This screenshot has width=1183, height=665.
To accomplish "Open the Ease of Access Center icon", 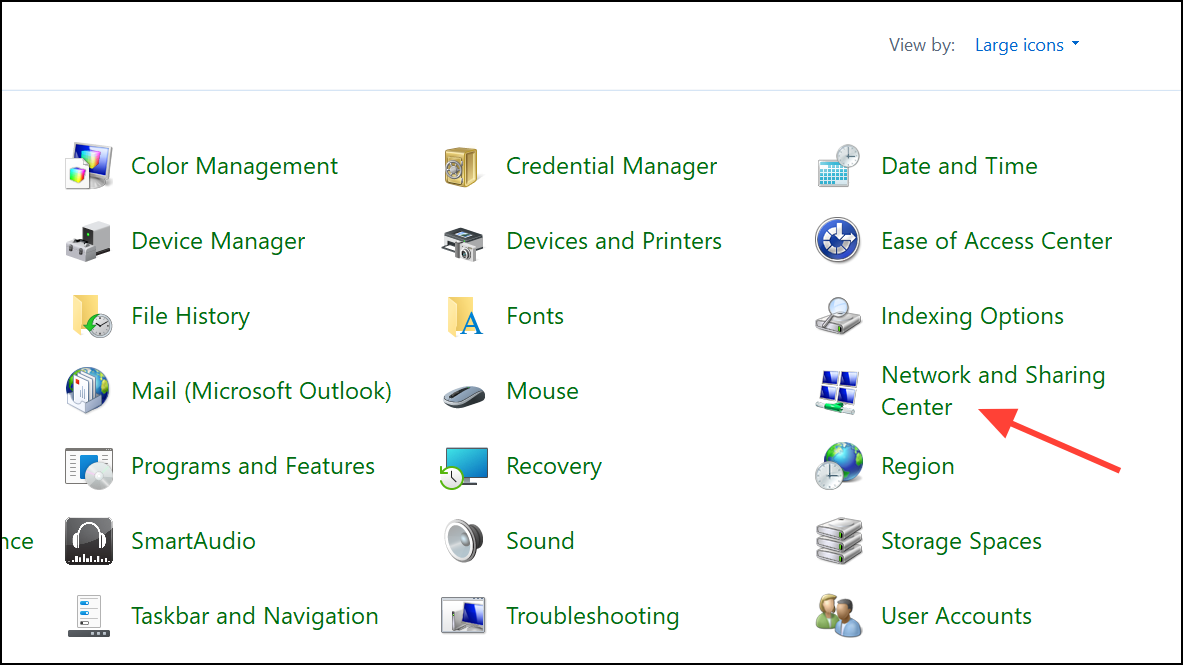I will click(x=838, y=241).
